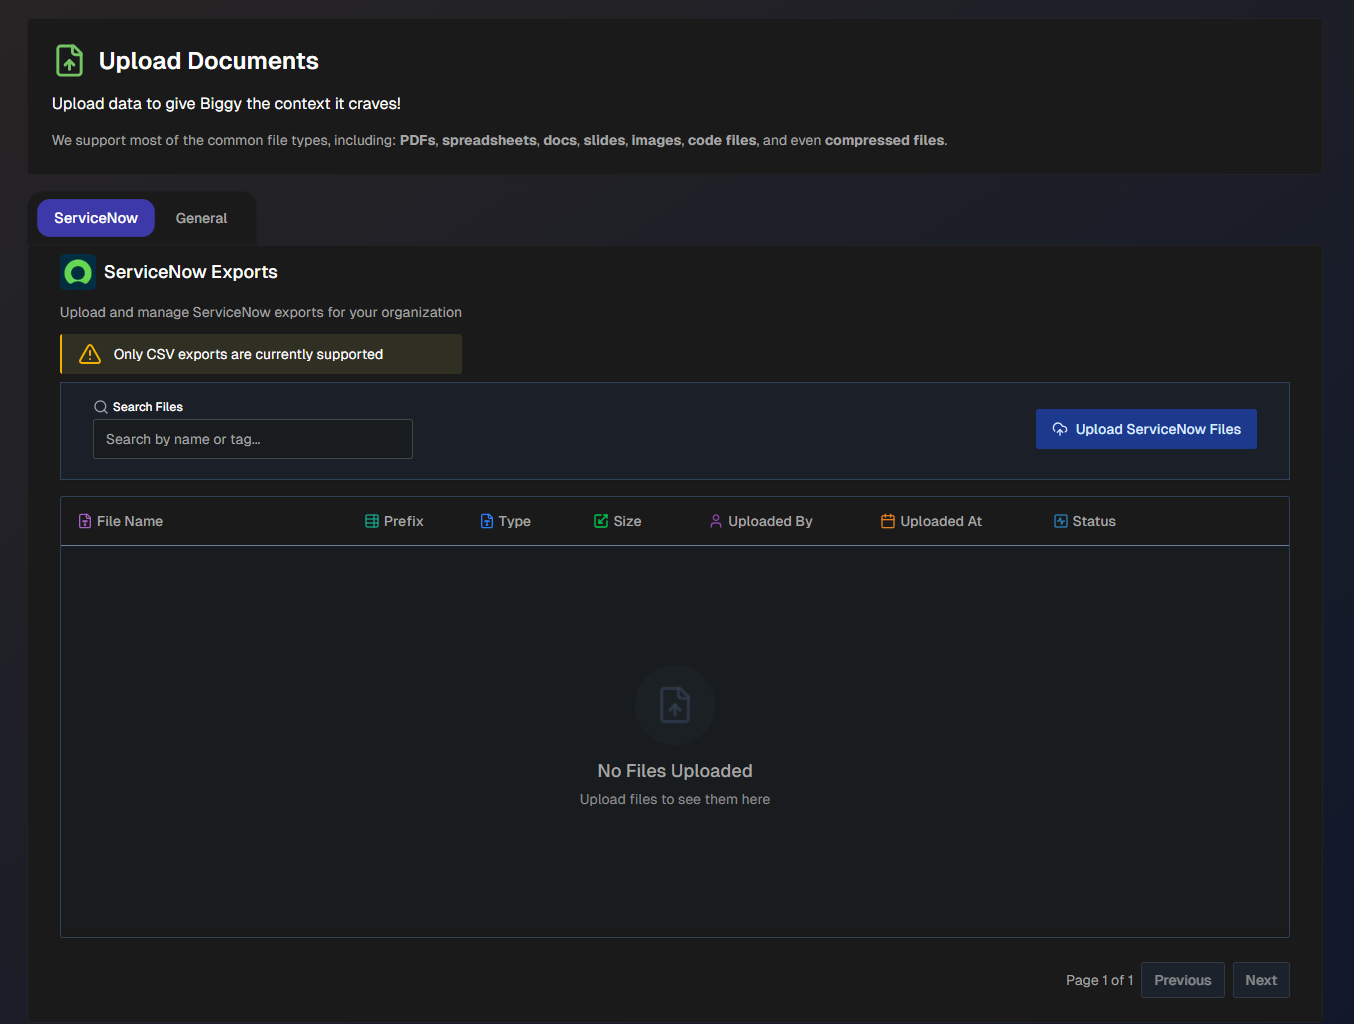The height and width of the screenshot is (1024, 1354).
Task: Click the yellow warning triangle in the CSV notice
Action: (x=89, y=353)
